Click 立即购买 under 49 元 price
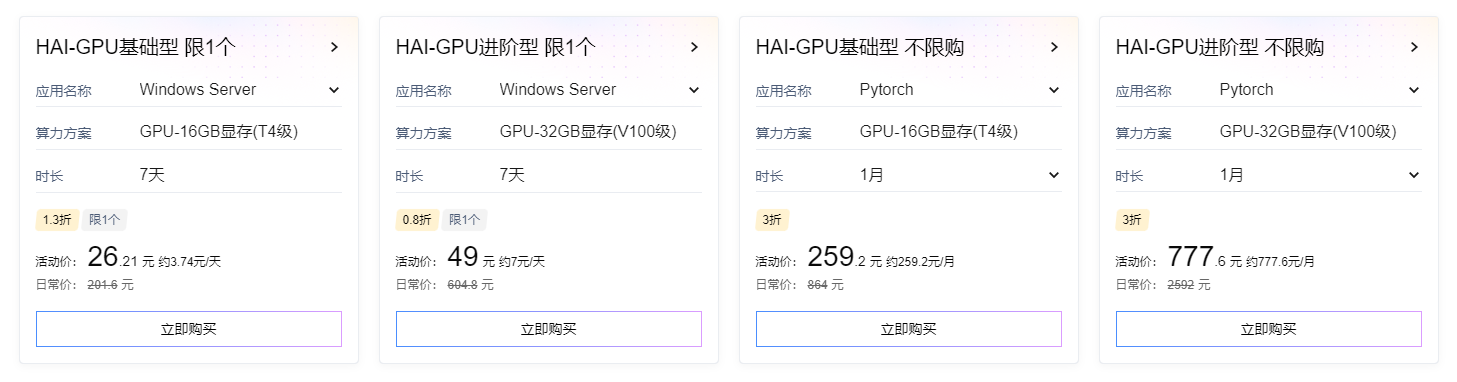Image resolution: width=1457 pixels, height=382 pixels. coord(549,329)
